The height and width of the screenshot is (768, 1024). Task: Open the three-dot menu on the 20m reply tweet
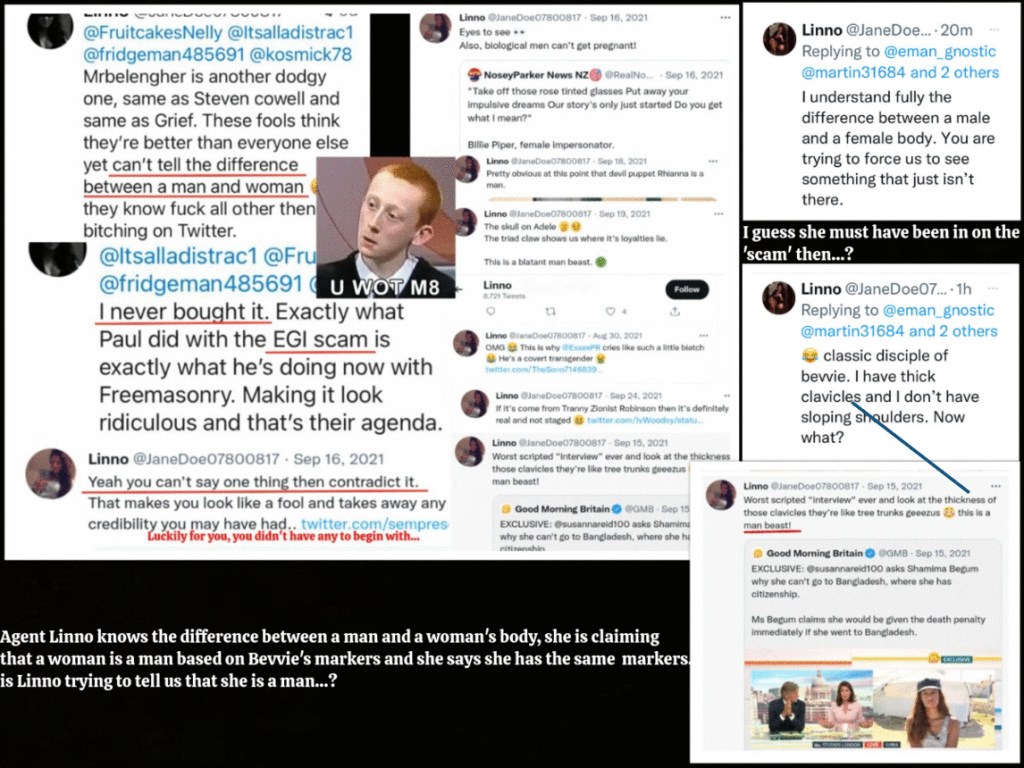(x=994, y=29)
